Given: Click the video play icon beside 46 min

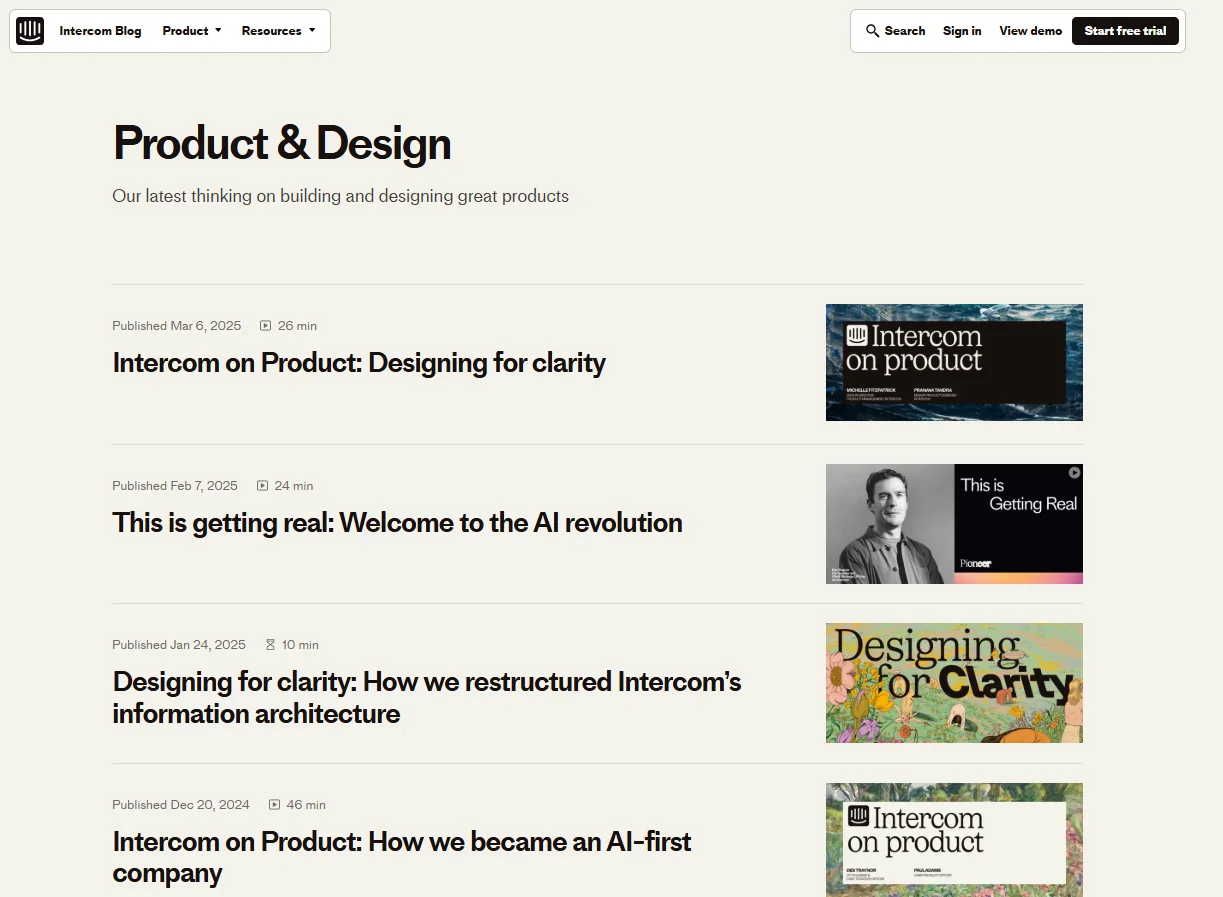Looking at the screenshot, I should (x=273, y=804).
